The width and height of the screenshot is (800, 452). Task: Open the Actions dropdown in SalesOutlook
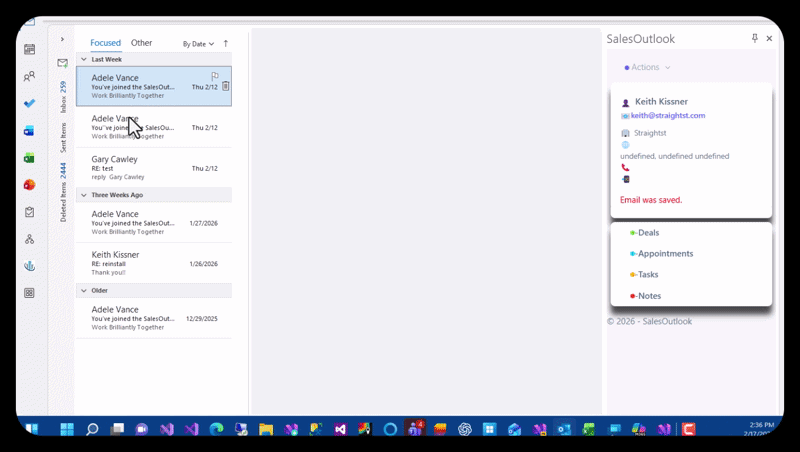(647, 67)
